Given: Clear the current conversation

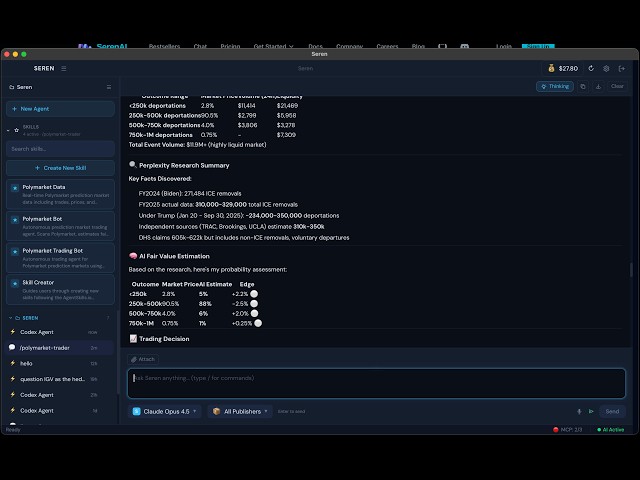Looking at the screenshot, I should (x=617, y=86).
